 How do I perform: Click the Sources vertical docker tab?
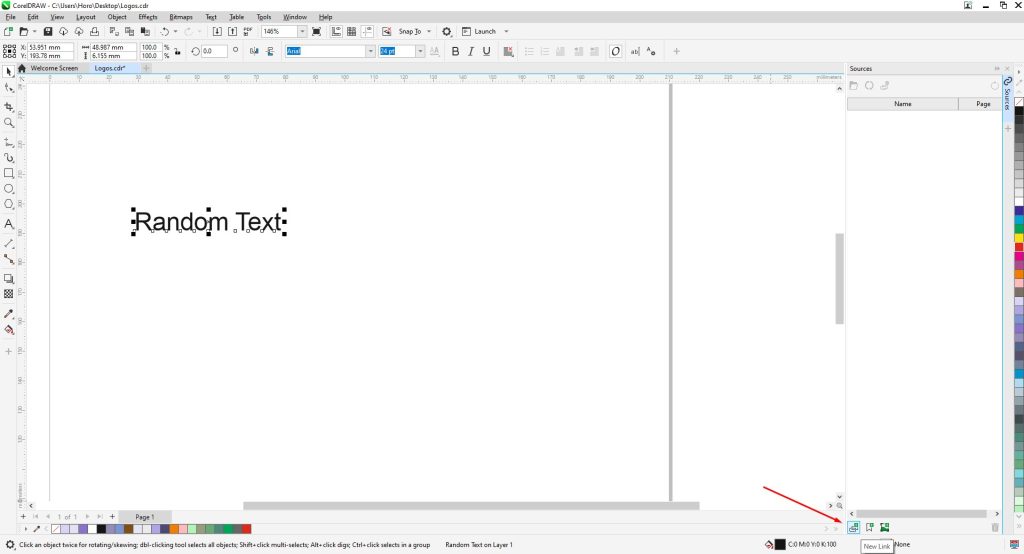click(1008, 93)
